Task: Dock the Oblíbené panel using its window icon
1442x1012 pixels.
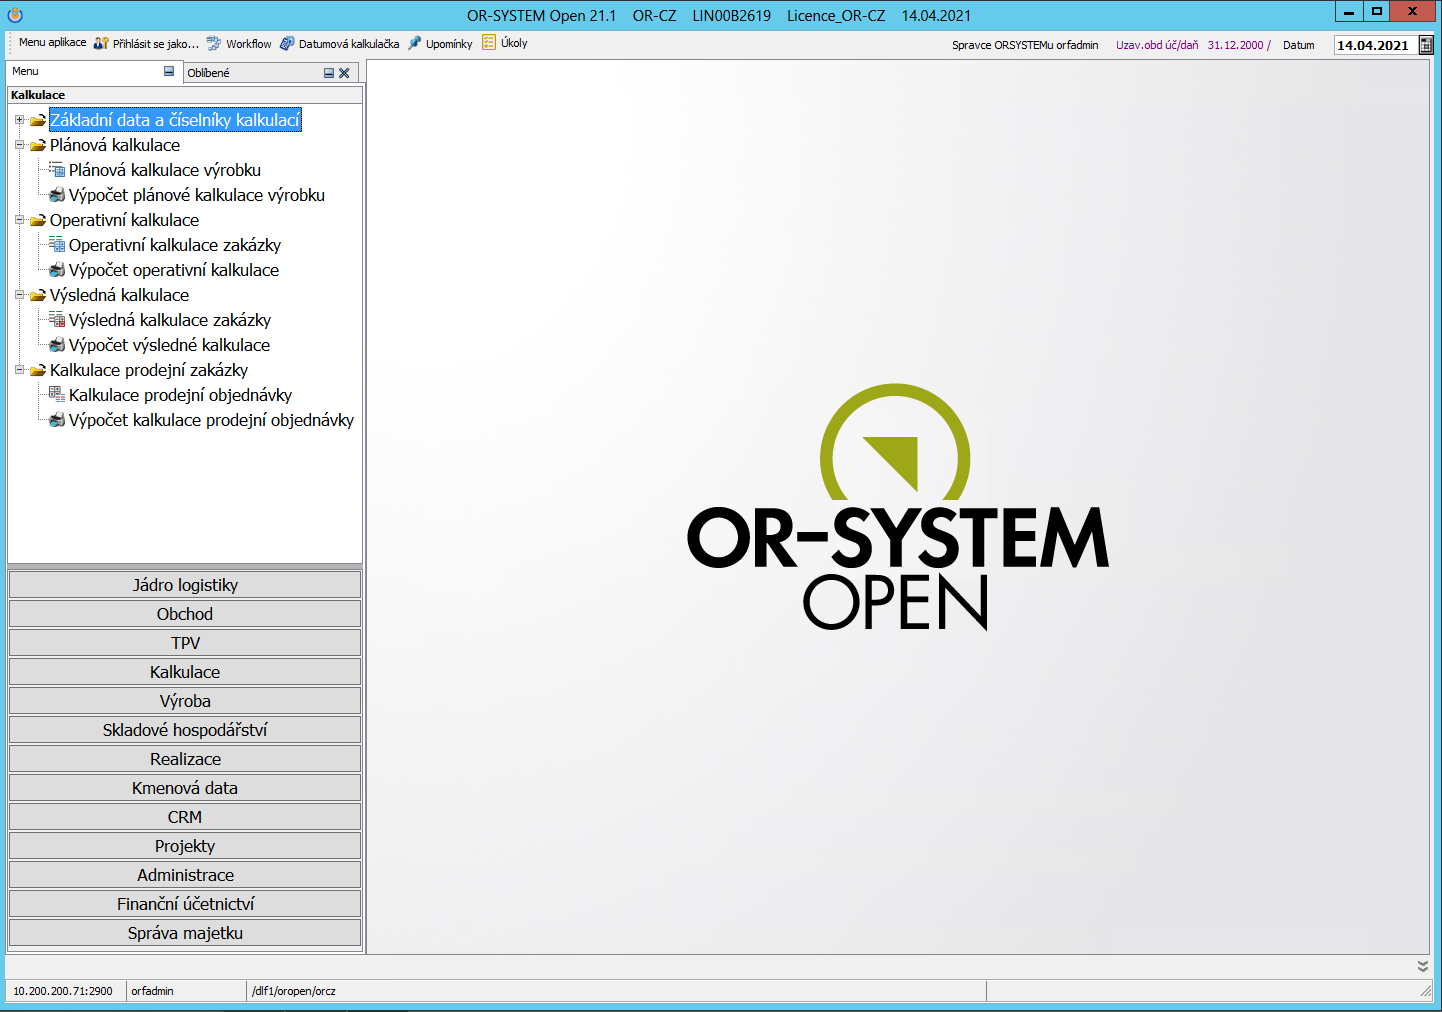Action: coord(329,73)
